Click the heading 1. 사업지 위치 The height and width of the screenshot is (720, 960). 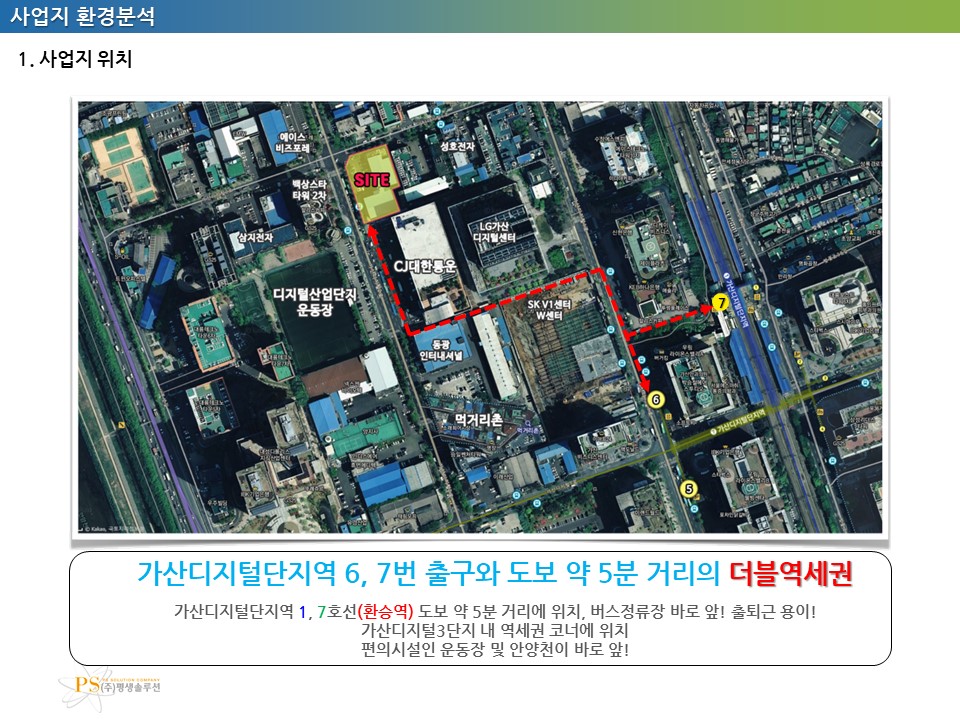(x=75, y=59)
